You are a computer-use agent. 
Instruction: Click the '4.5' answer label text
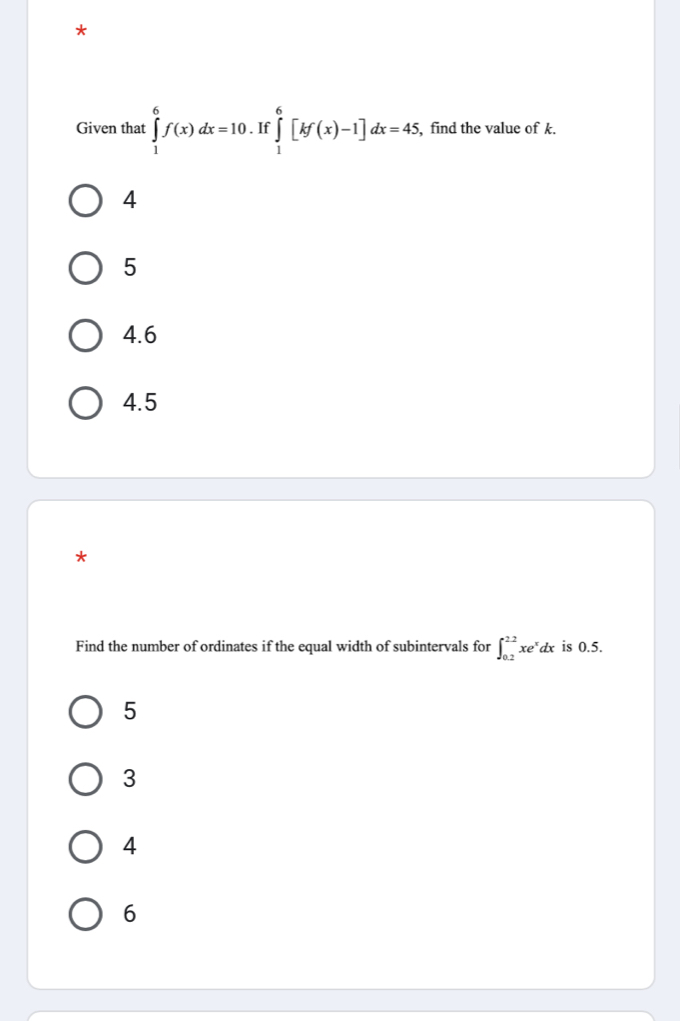pos(139,404)
